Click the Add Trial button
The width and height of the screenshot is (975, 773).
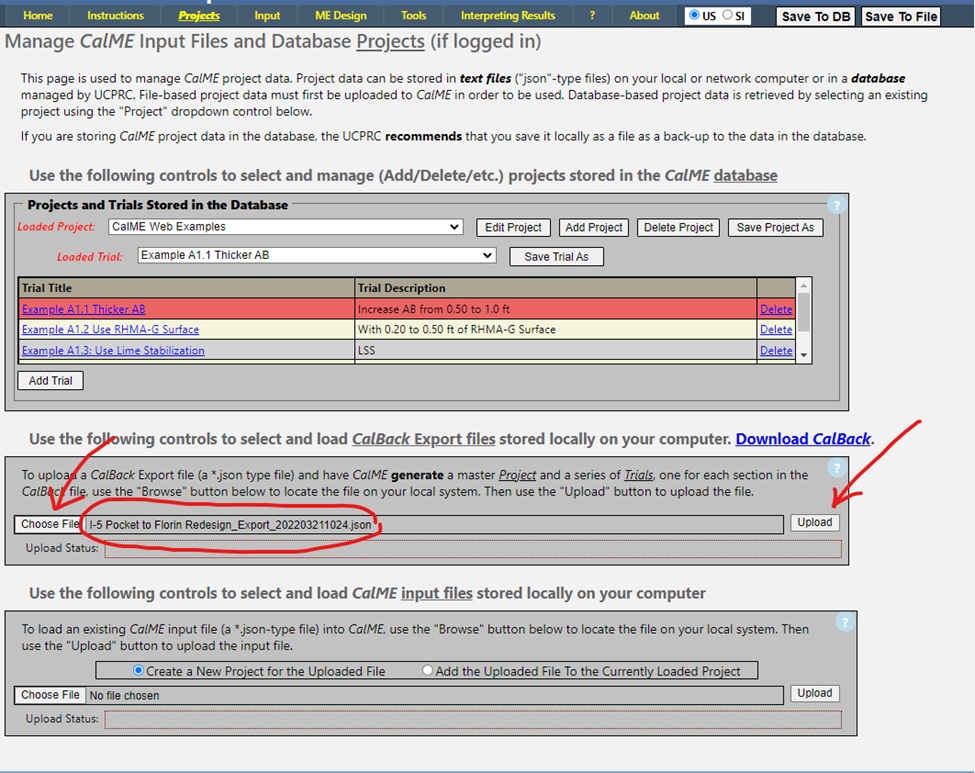[50, 381]
